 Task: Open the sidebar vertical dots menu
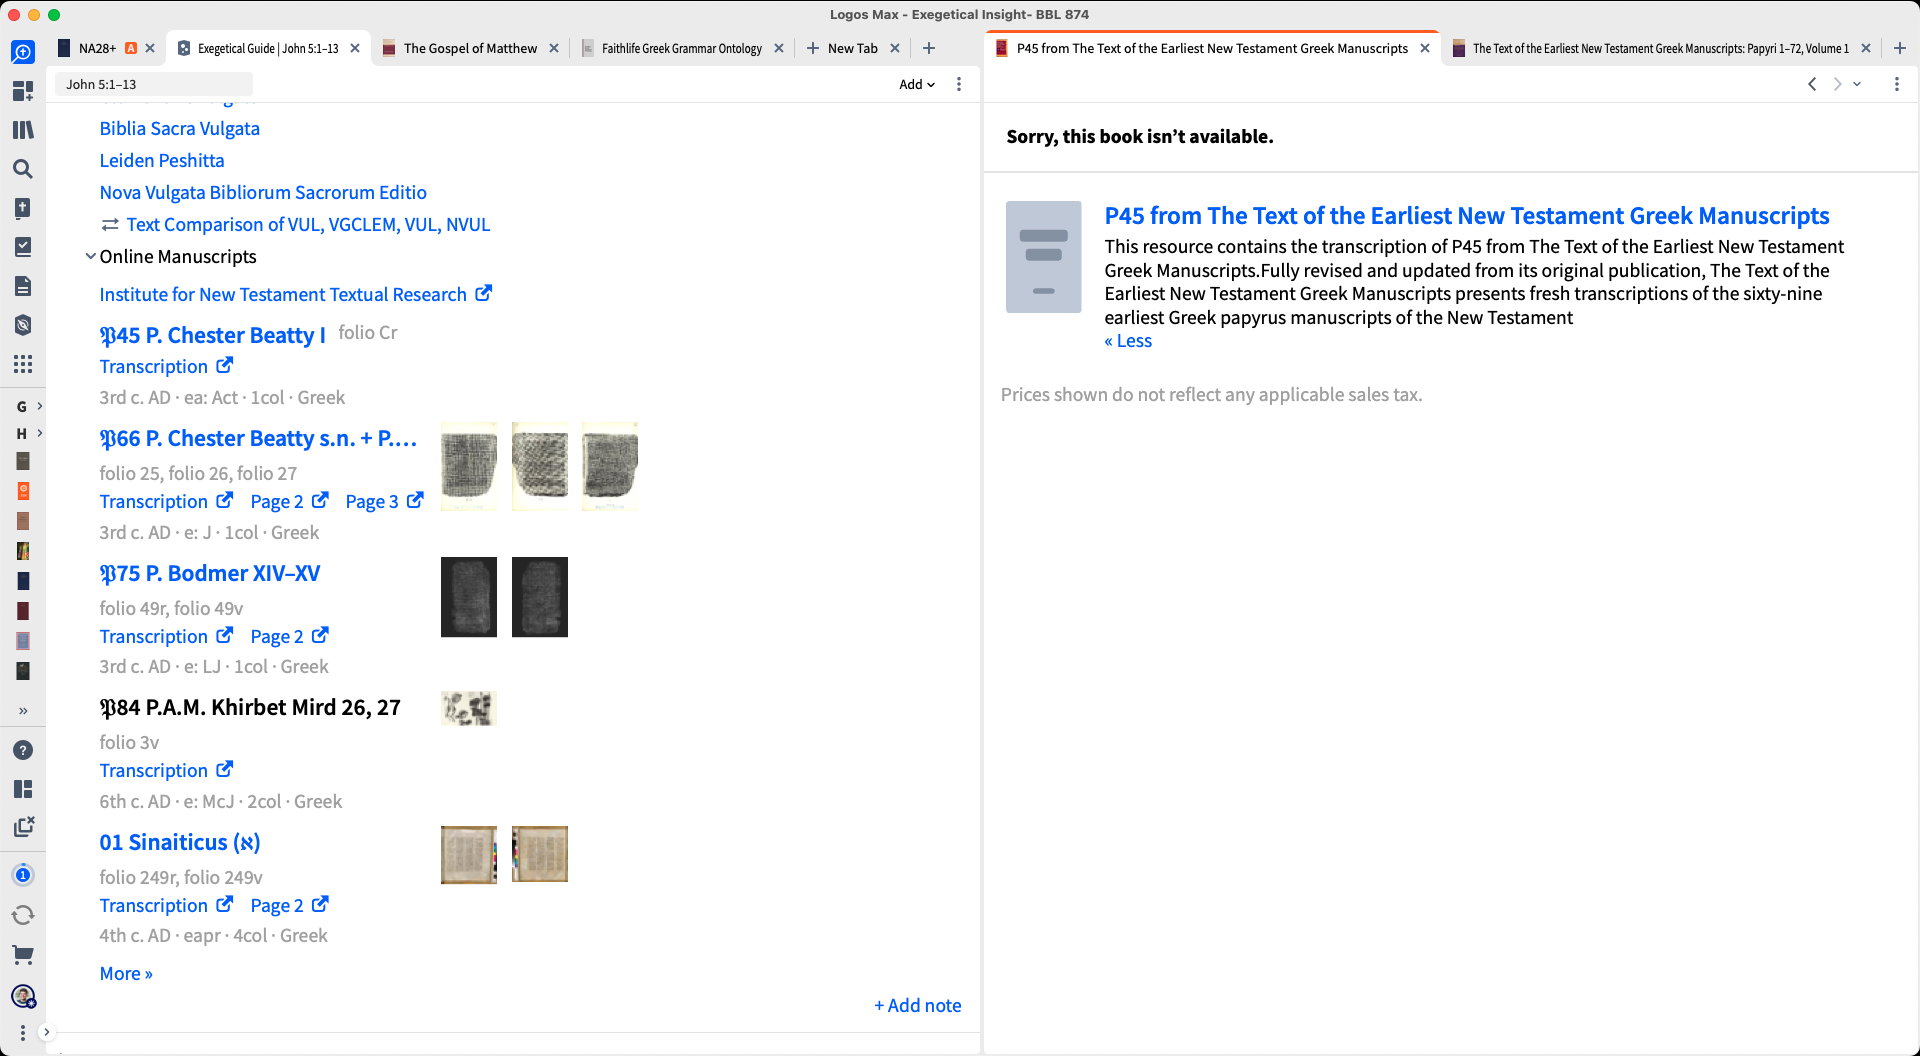(x=23, y=1032)
